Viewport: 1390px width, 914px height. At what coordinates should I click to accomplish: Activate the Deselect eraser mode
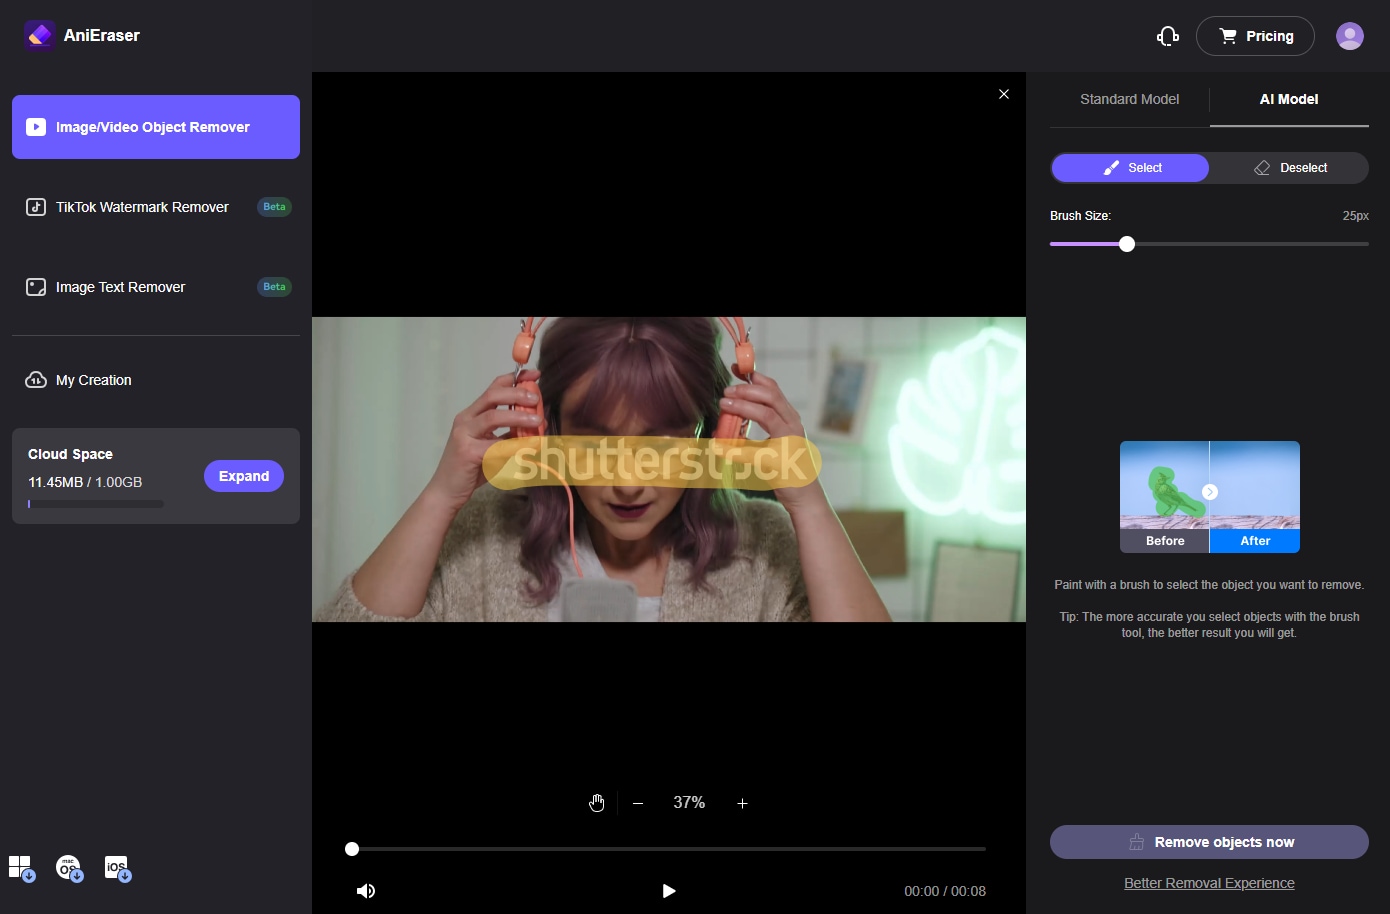click(x=1290, y=168)
